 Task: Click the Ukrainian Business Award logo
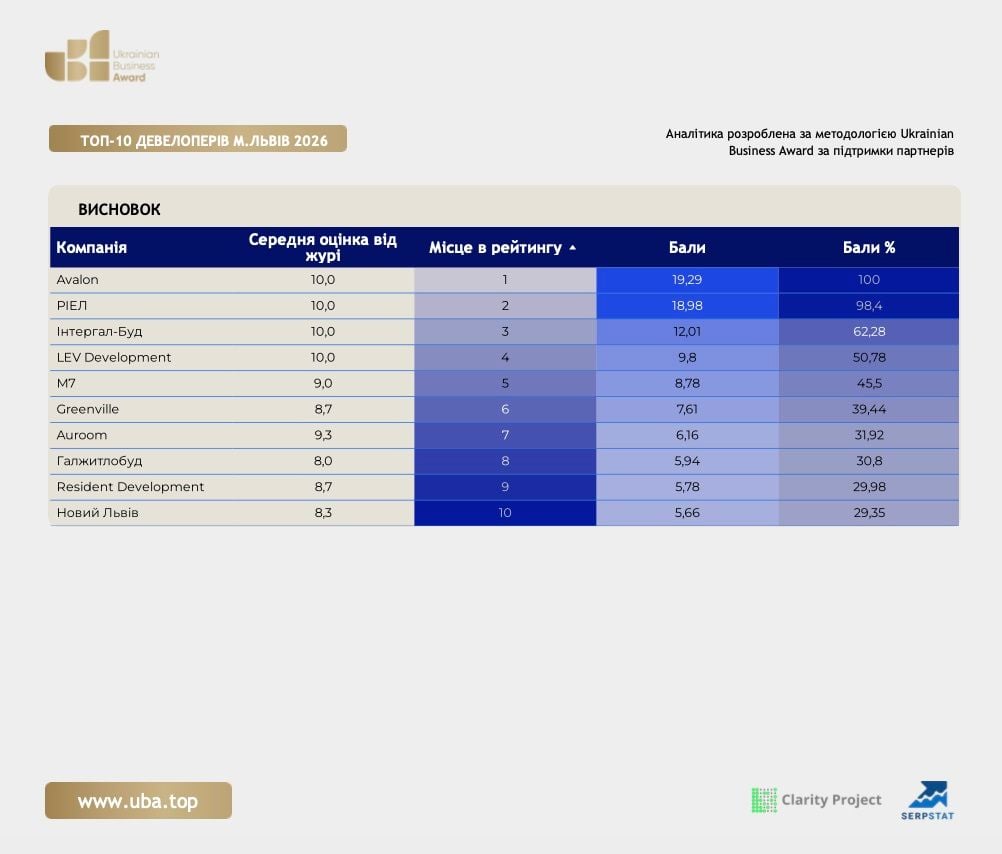(102, 56)
